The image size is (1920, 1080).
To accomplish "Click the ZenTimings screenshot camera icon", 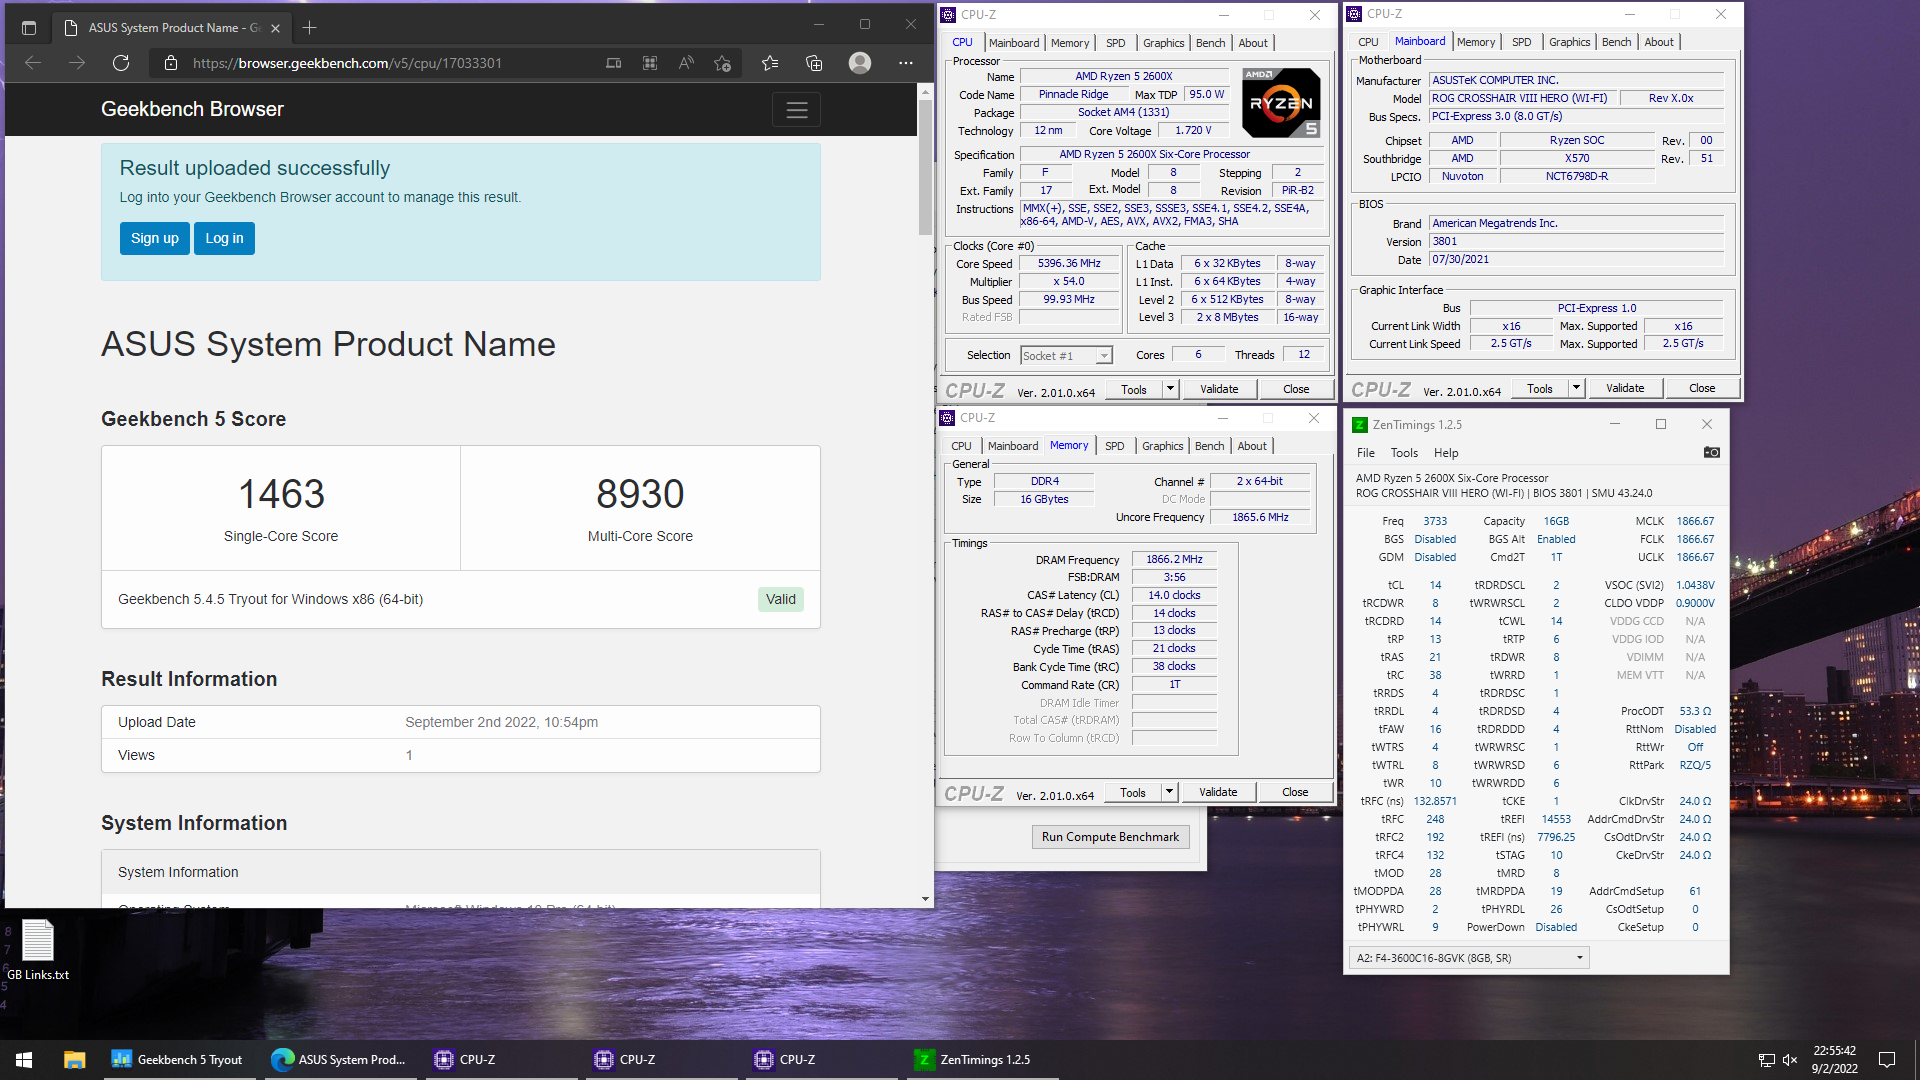I will [x=1712, y=452].
